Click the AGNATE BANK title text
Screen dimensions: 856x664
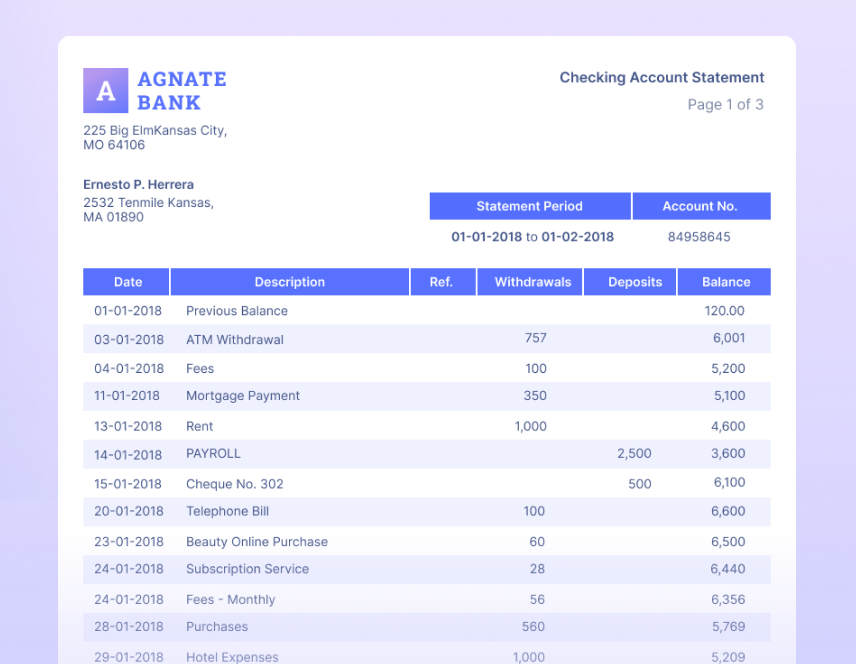pyautogui.click(x=182, y=91)
